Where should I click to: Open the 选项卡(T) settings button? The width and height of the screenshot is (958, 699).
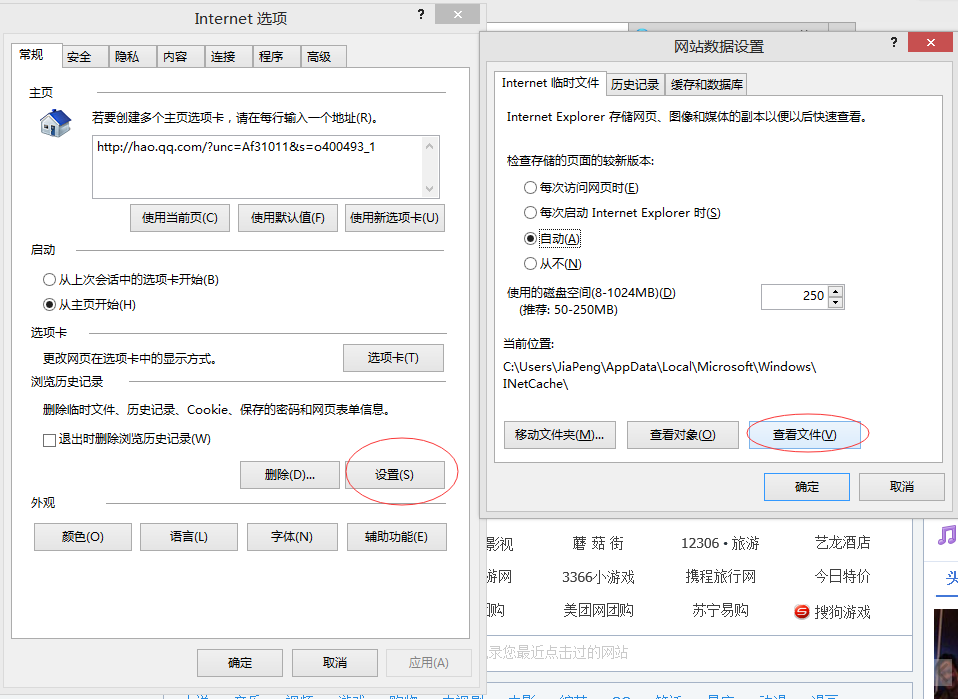(393, 358)
